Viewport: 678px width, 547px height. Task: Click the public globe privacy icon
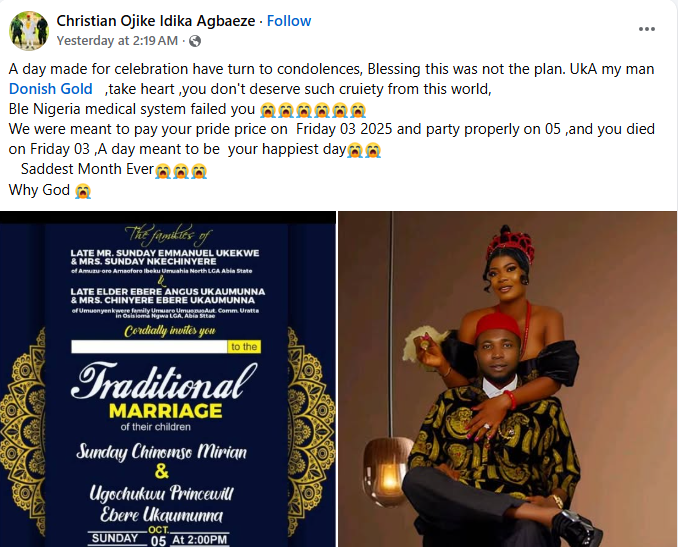(x=195, y=41)
